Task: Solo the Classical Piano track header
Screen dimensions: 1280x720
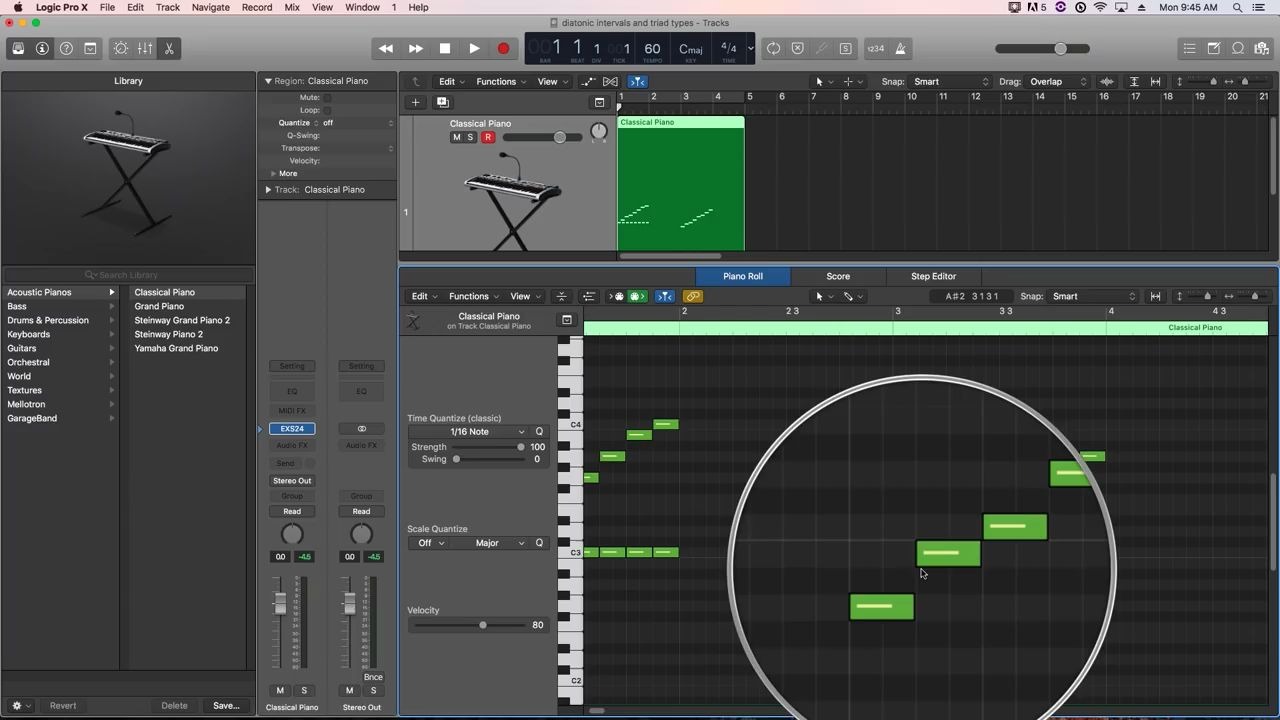Action: point(471,138)
